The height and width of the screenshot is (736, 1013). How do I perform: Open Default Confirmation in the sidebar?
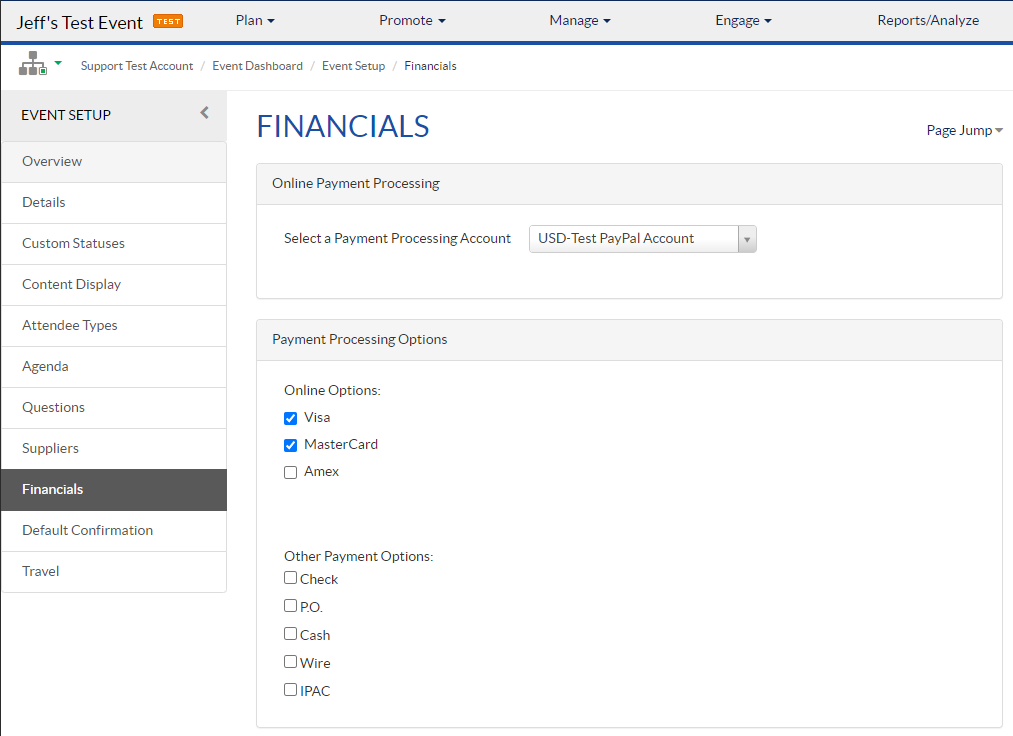click(x=114, y=531)
